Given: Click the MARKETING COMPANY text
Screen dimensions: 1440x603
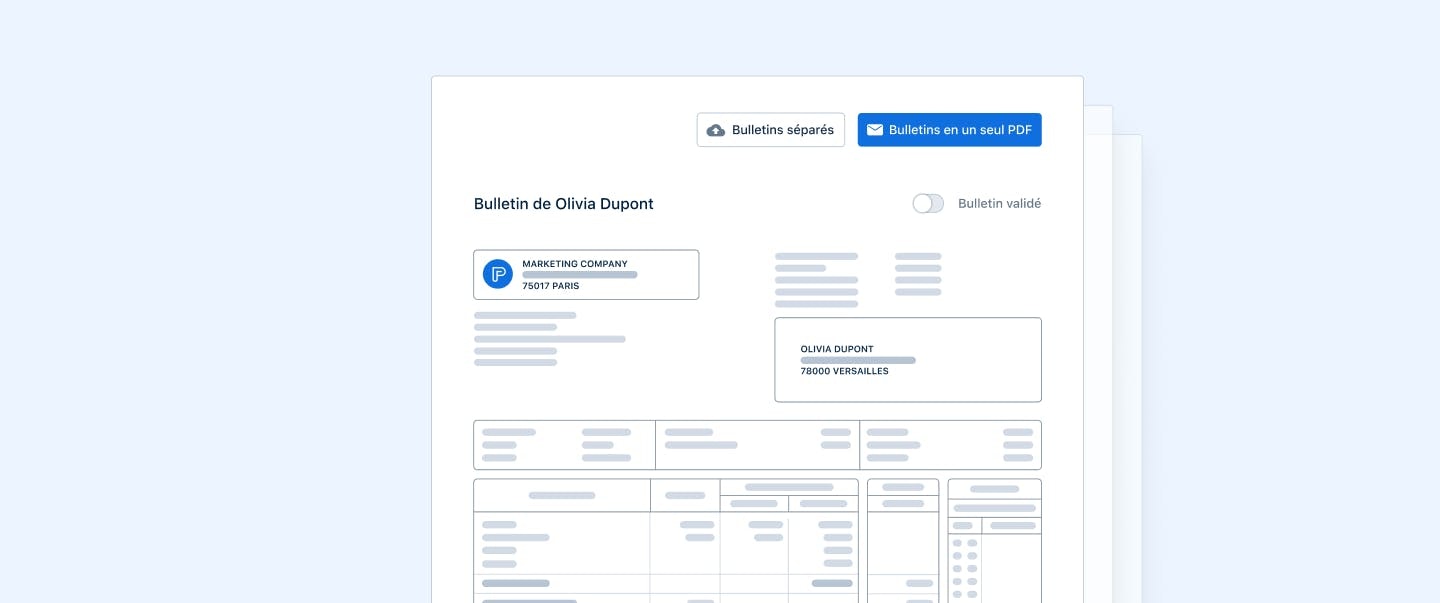Looking at the screenshot, I should pos(575,264).
